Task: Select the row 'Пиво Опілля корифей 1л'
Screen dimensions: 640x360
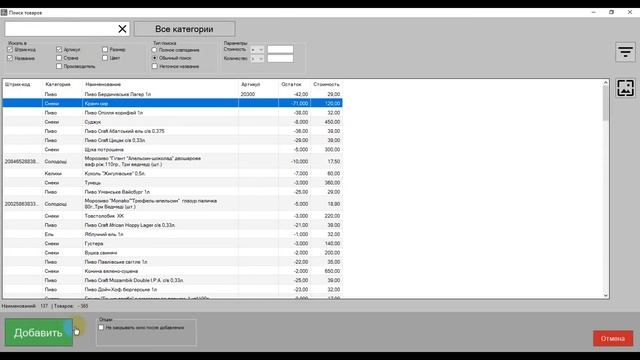Action: tap(173, 113)
